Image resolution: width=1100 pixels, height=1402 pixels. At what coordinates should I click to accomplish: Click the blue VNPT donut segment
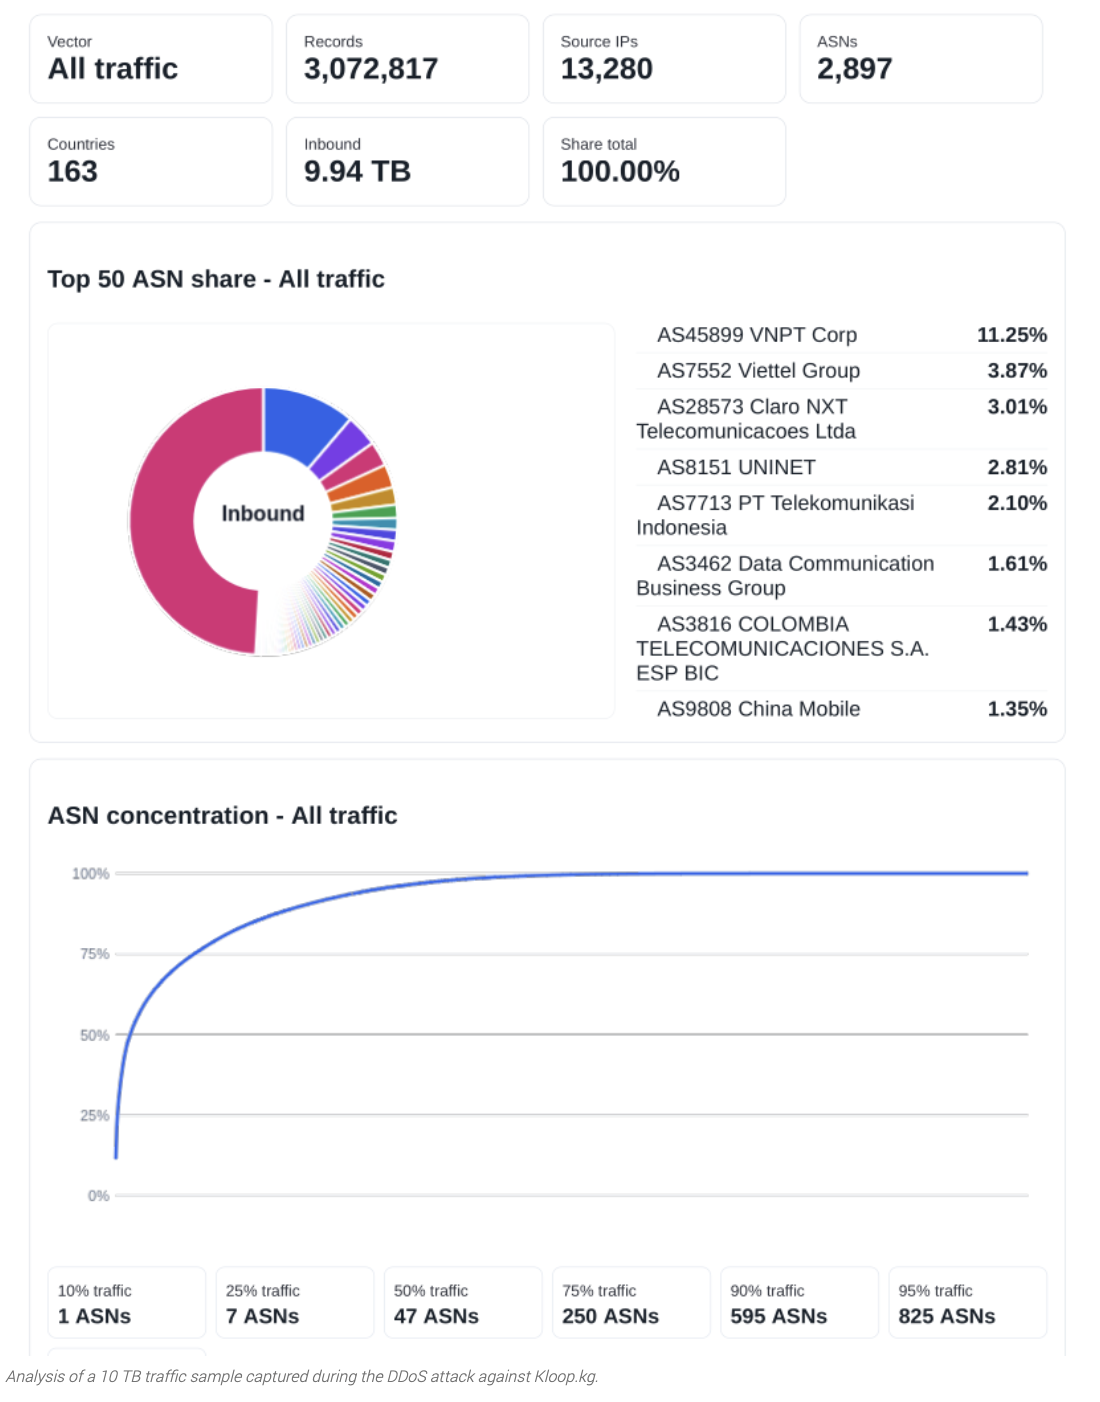click(300, 420)
